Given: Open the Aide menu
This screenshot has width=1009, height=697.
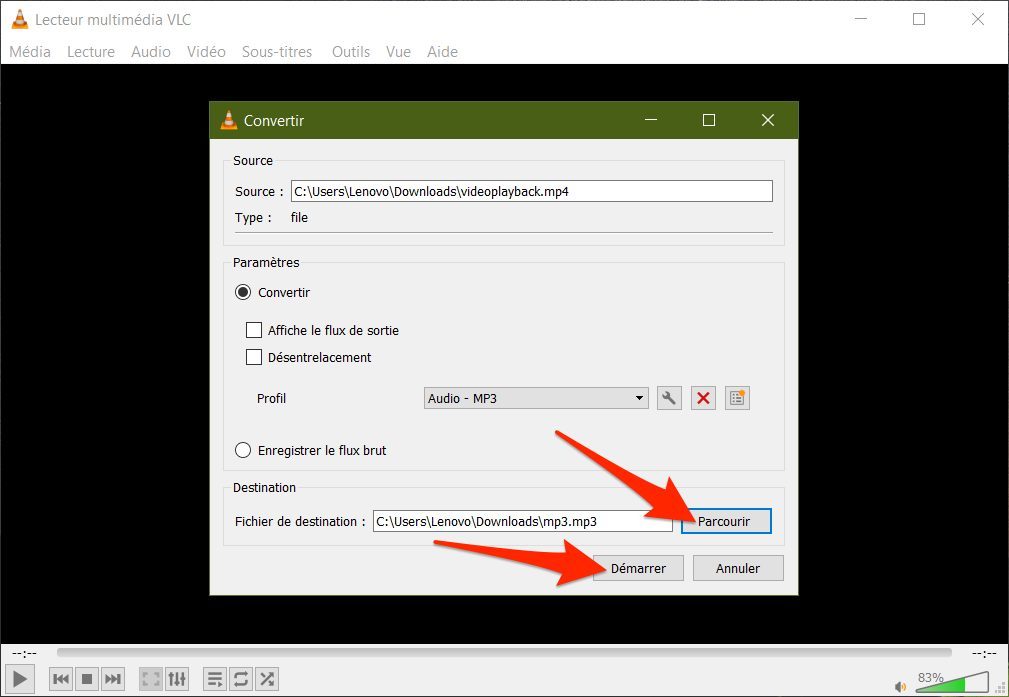Looking at the screenshot, I should coord(442,51).
